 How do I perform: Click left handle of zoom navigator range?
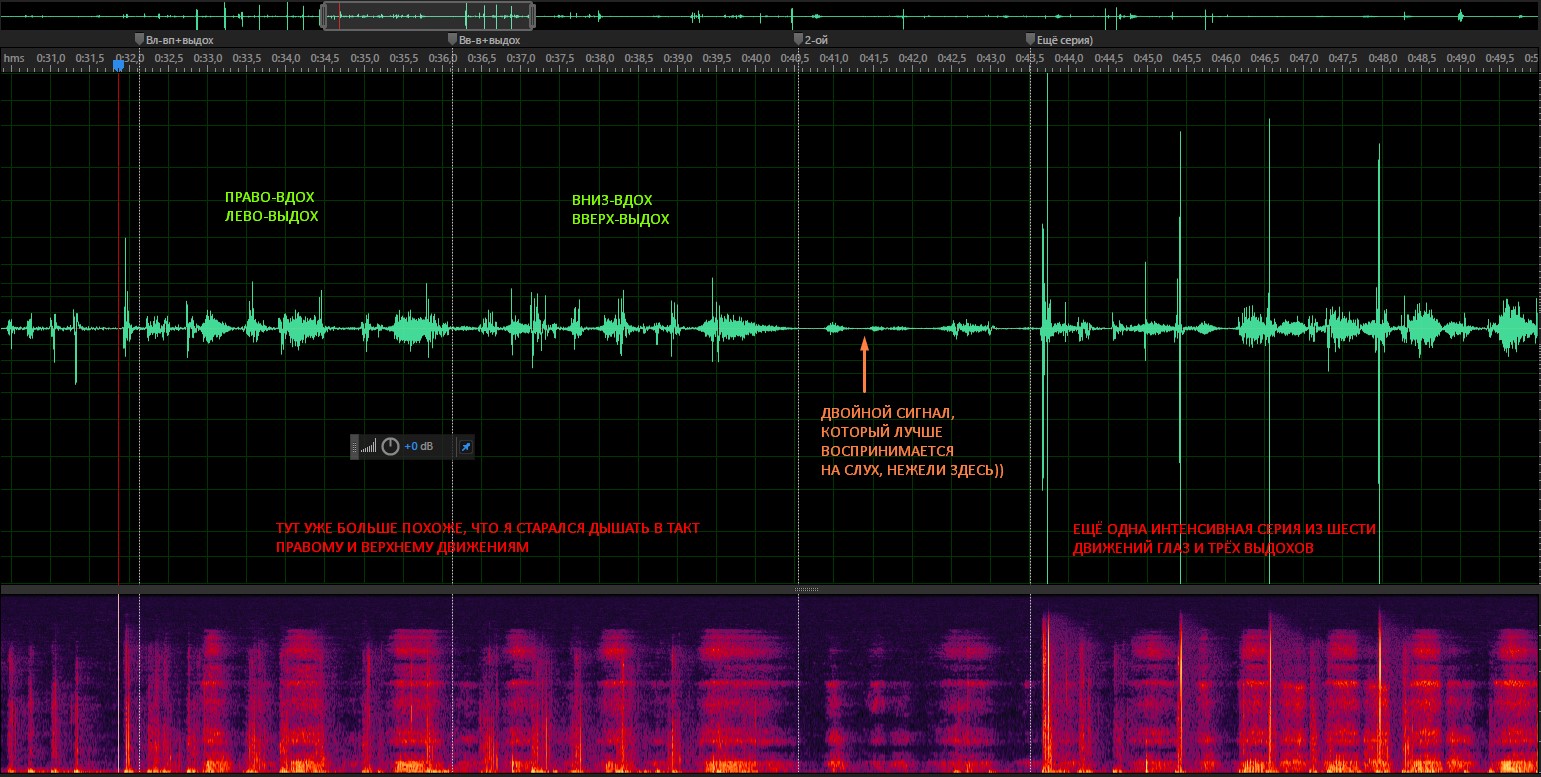[x=324, y=16]
